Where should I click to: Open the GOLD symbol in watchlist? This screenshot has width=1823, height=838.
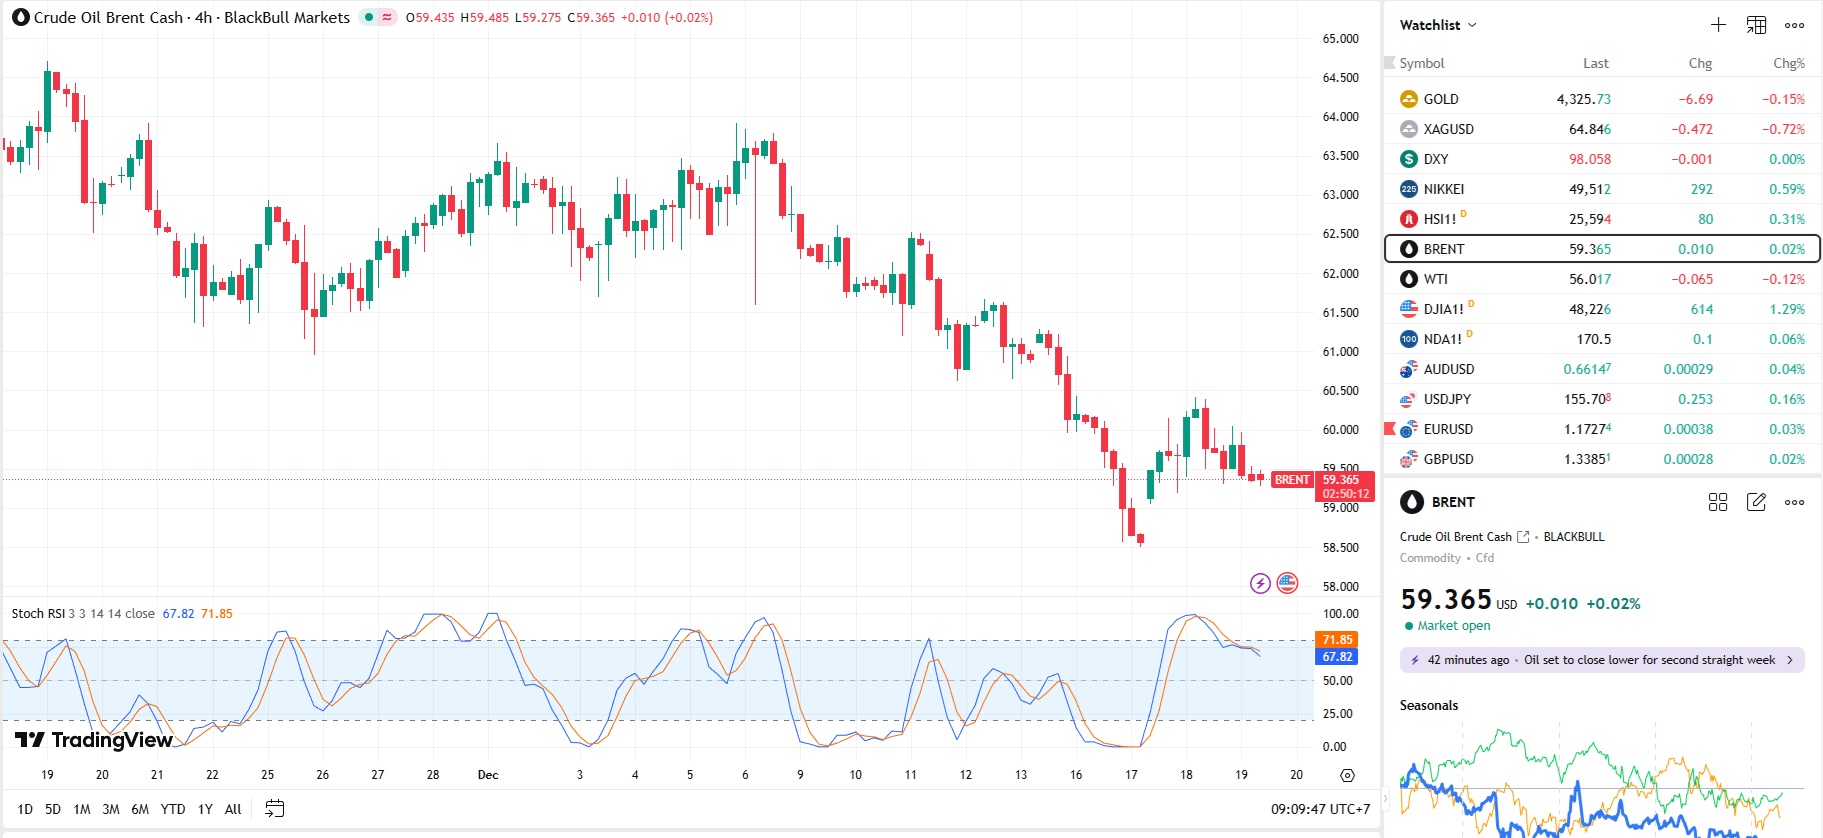pos(1441,99)
